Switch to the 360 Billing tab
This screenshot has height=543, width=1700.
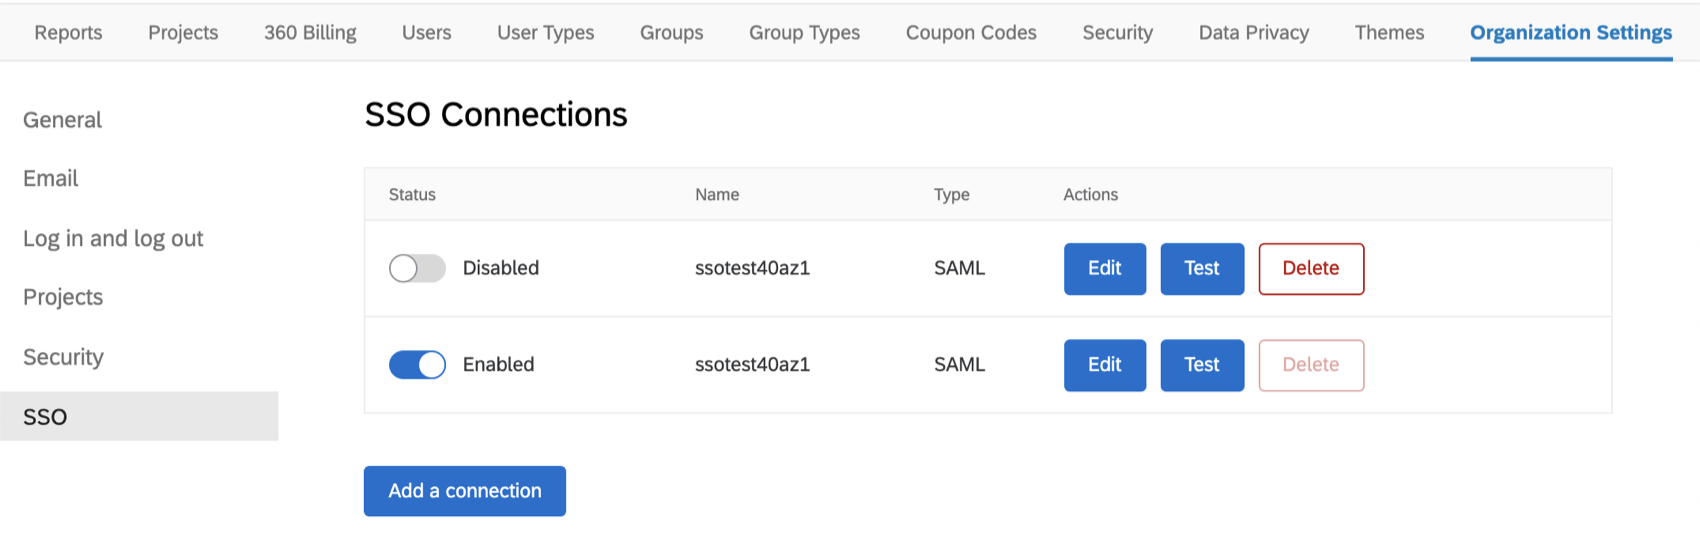[x=310, y=32]
